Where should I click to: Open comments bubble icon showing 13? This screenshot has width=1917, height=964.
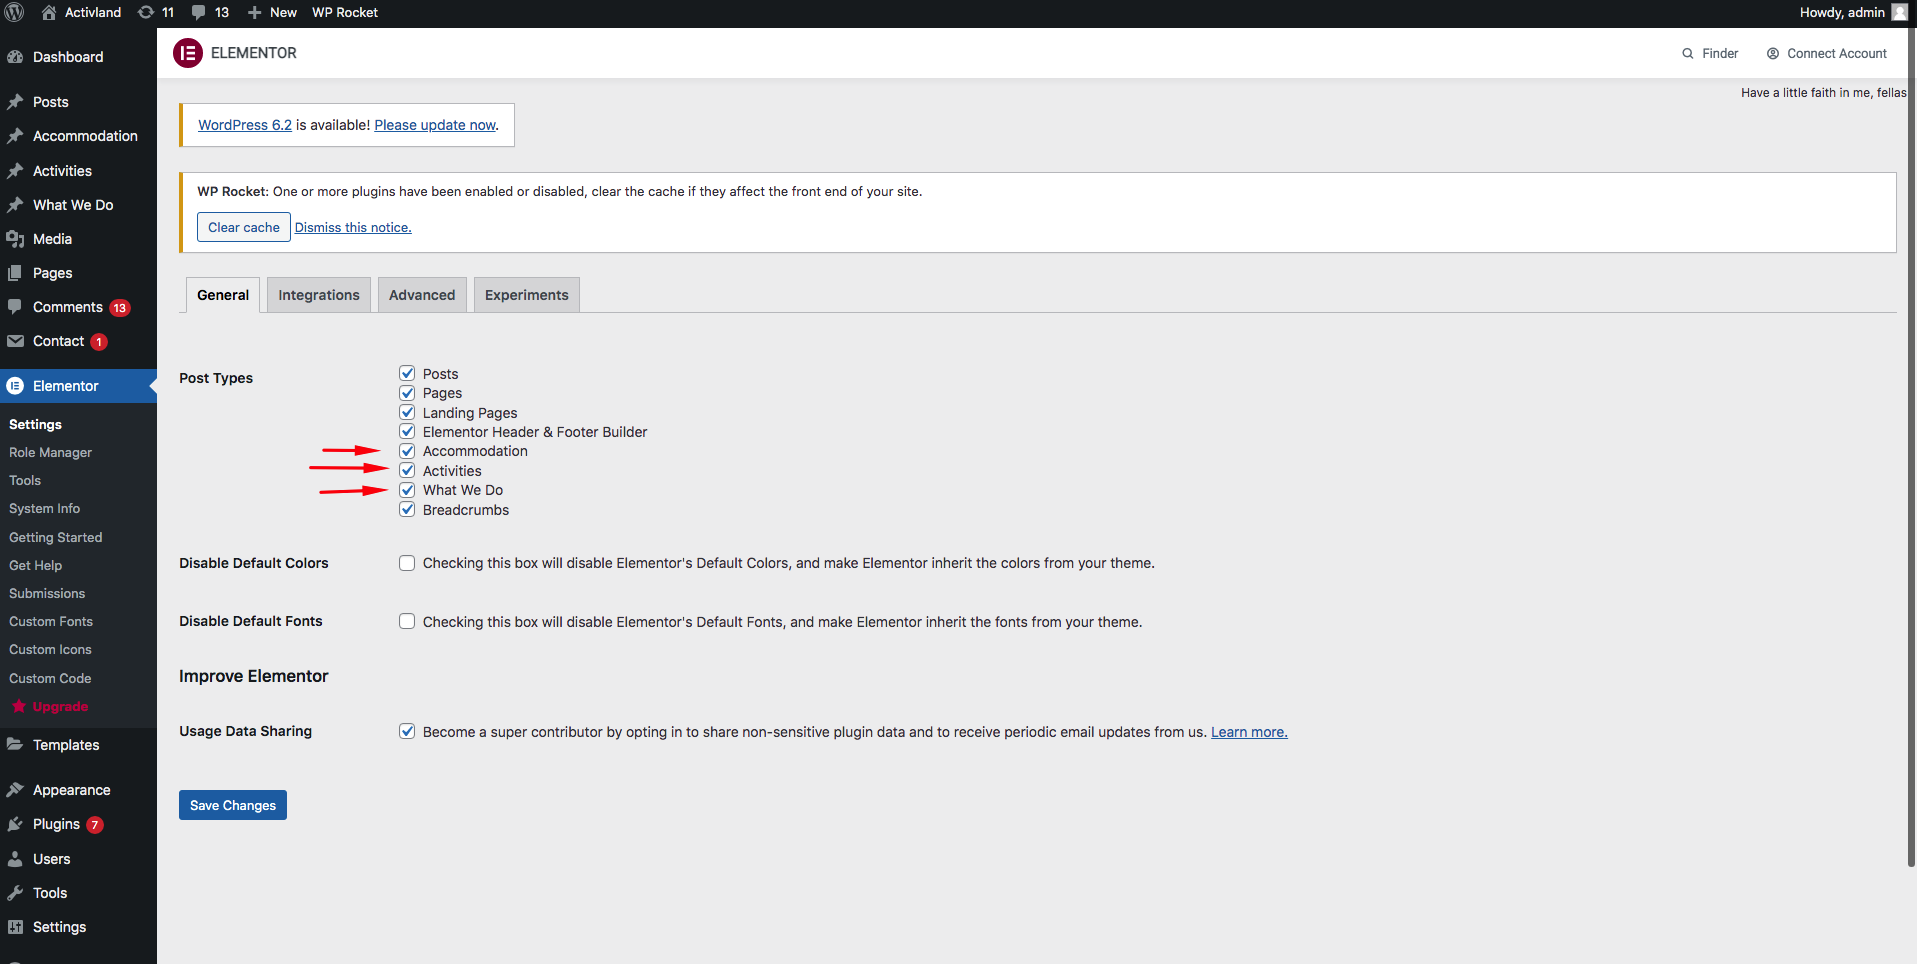pyautogui.click(x=199, y=12)
